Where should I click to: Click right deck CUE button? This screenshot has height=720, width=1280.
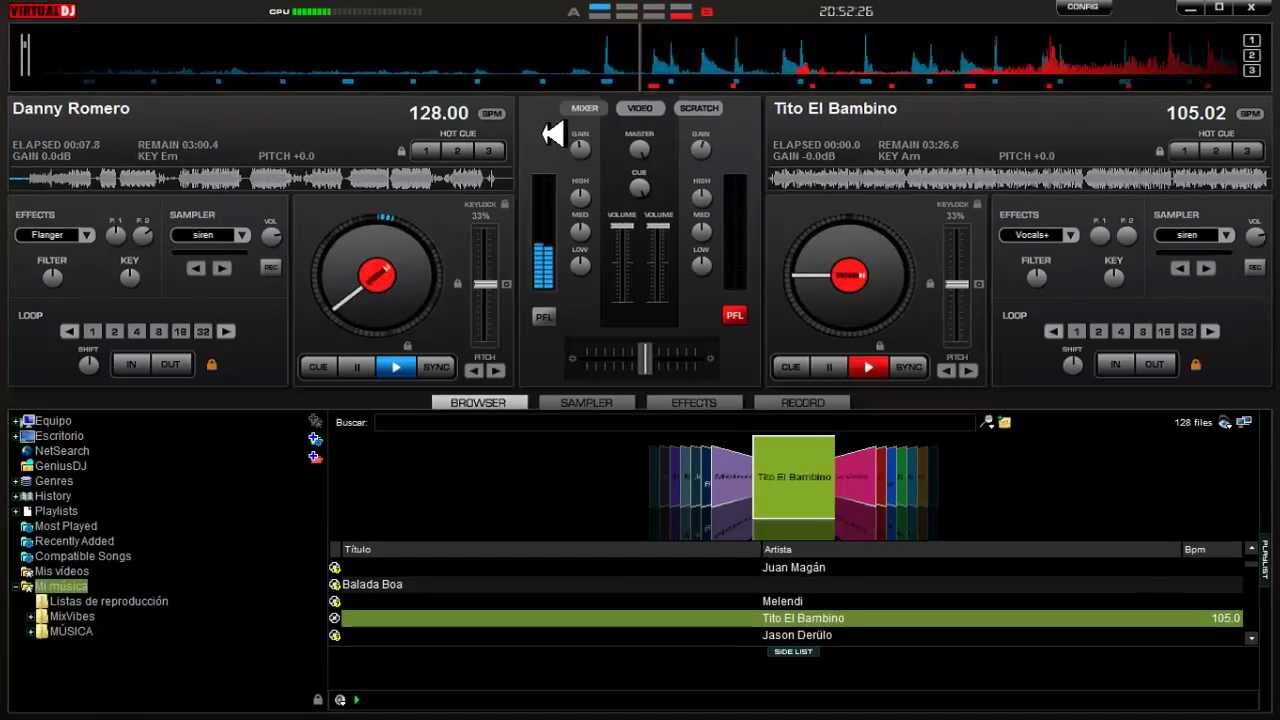(790, 367)
